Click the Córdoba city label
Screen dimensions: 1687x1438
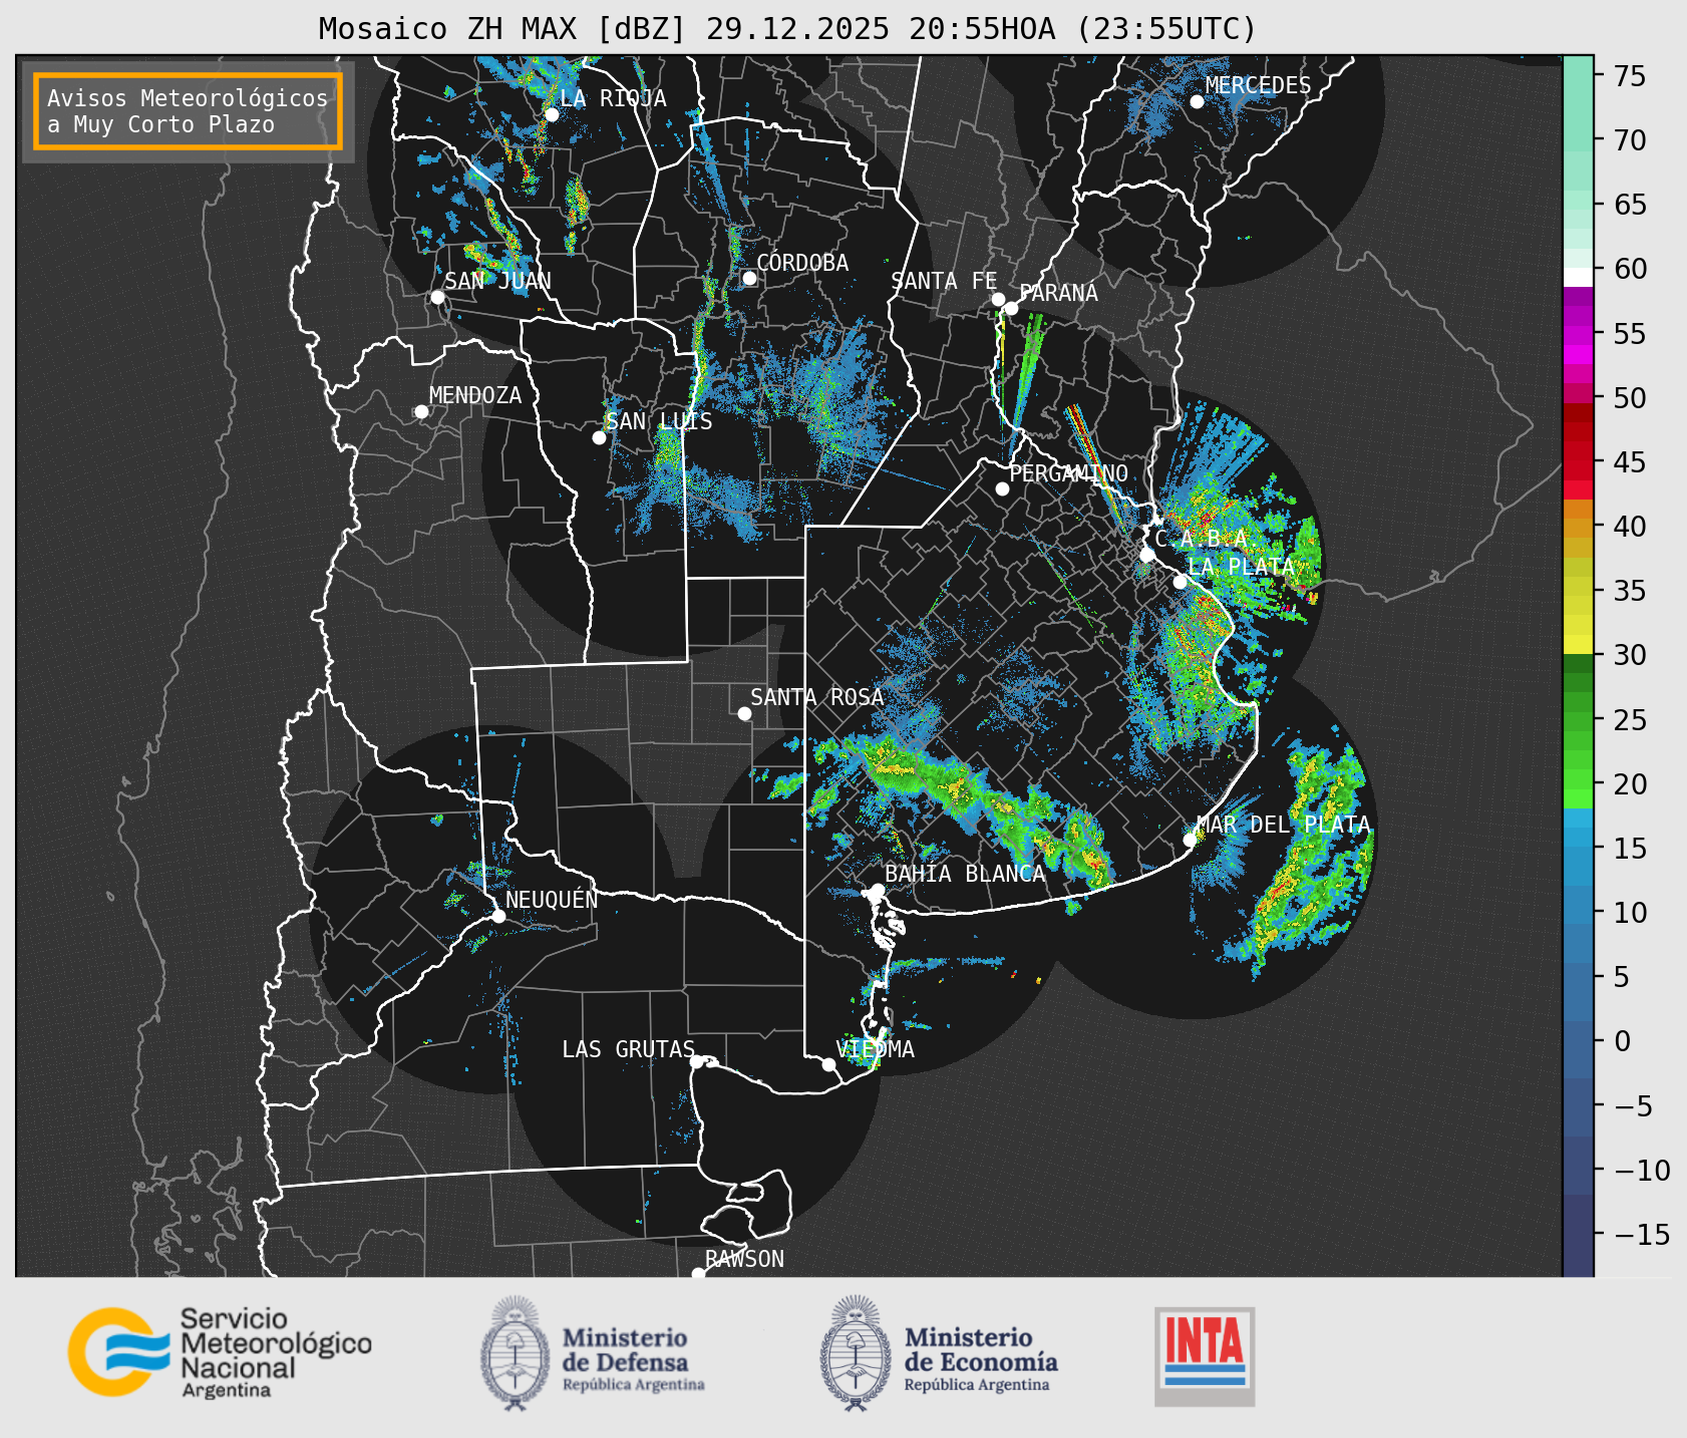click(x=802, y=263)
